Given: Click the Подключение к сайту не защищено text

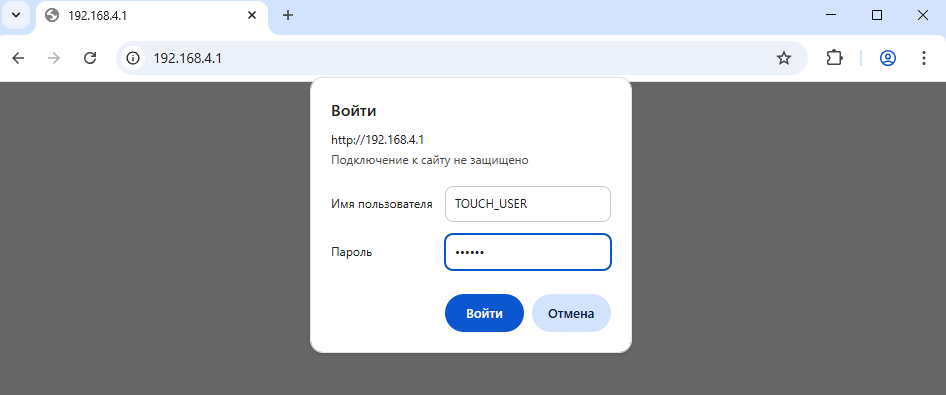Looking at the screenshot, I should (x=430, y=160).
